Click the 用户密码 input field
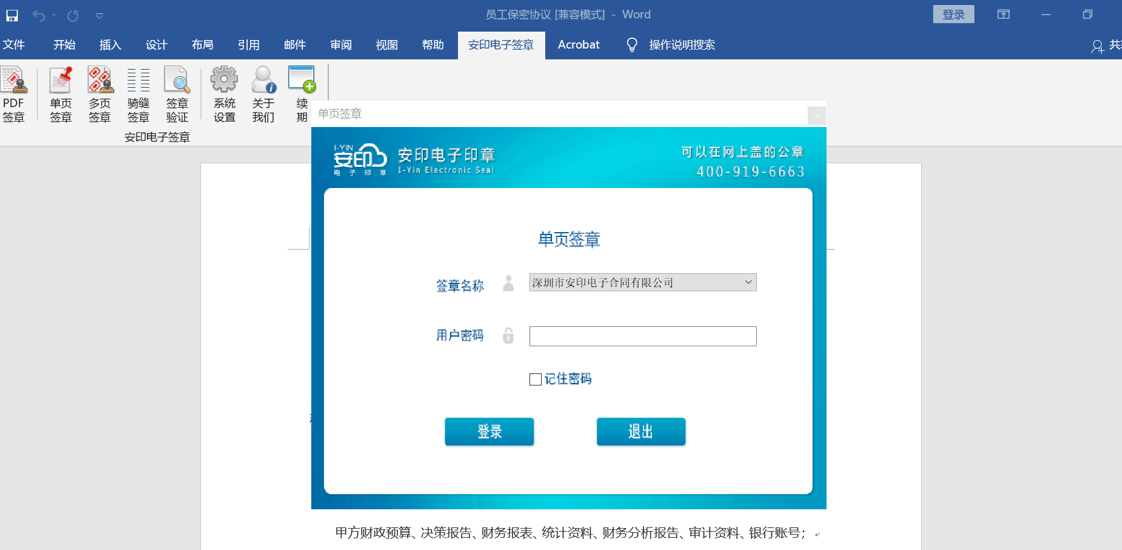 [x=643, y=336]
